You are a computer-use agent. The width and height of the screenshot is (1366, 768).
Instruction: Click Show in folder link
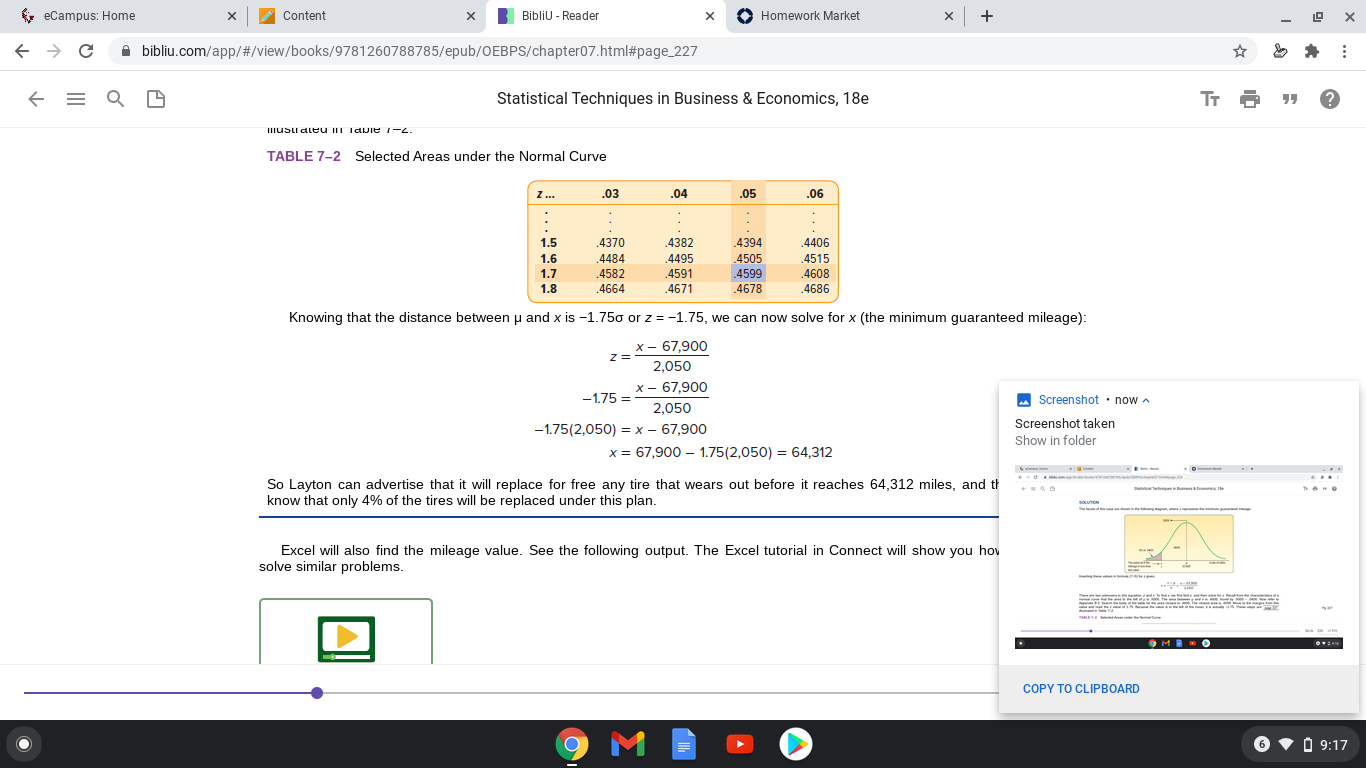click(x=1055, y=441)
